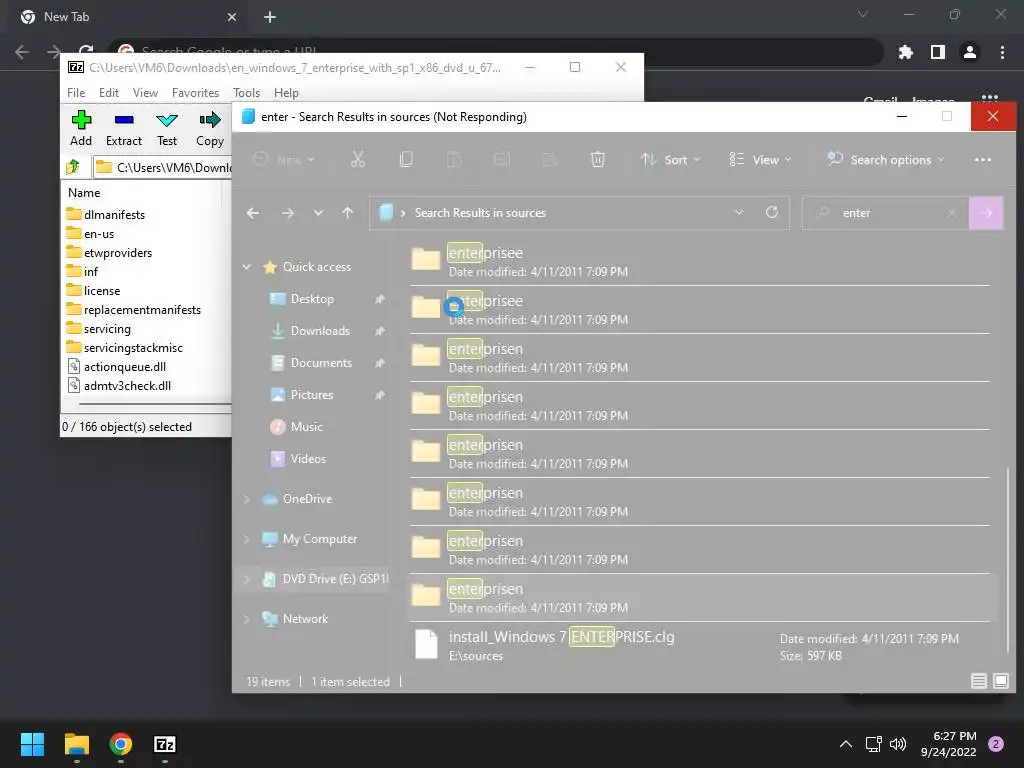Select actionqueue.dll file in 7-Zip
Image resolution: width=1024 pixels, height=768 pixels.
tap(117, 366)
